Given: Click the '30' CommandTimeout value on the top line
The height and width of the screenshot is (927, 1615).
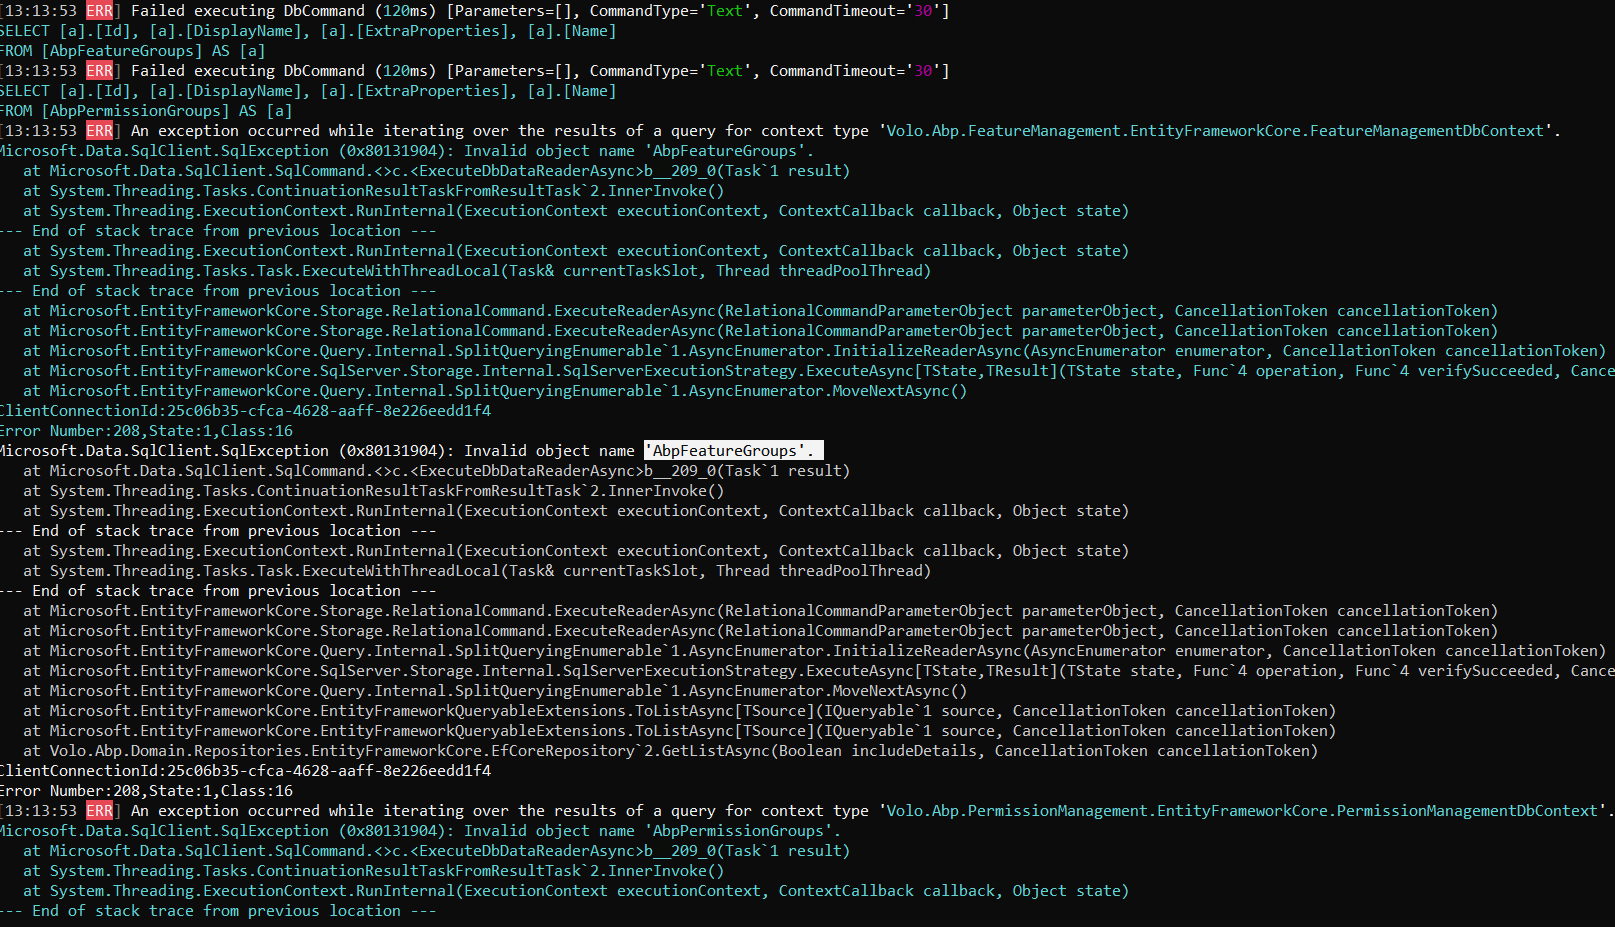Looking at the screenshot, I should pyautogui.click(x=923, y=11).
